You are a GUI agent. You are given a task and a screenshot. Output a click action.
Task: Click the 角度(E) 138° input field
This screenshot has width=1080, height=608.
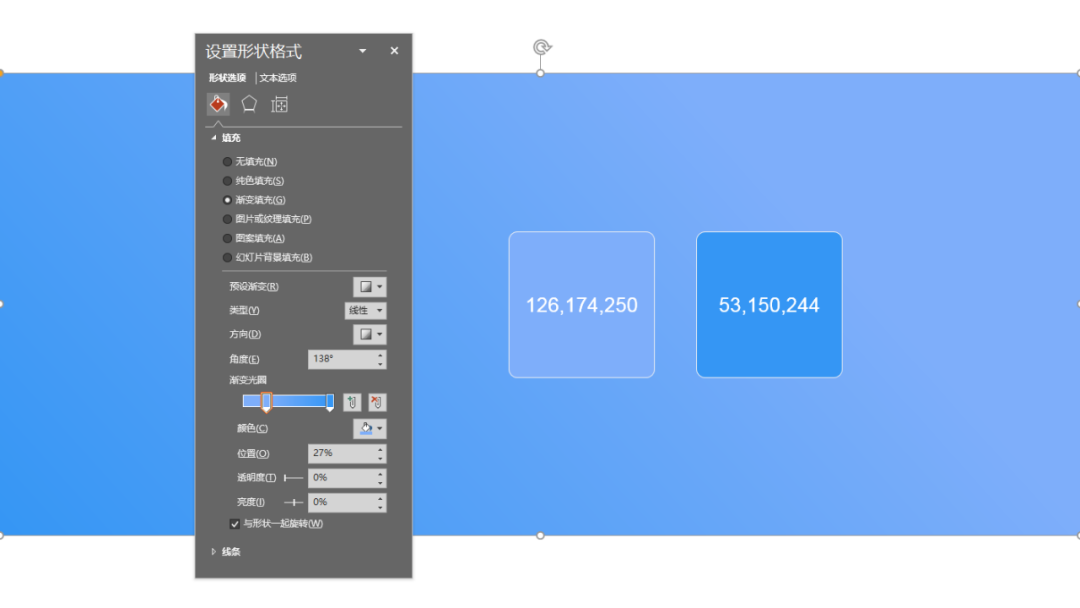pyautogui.click(x=341, y=359)
